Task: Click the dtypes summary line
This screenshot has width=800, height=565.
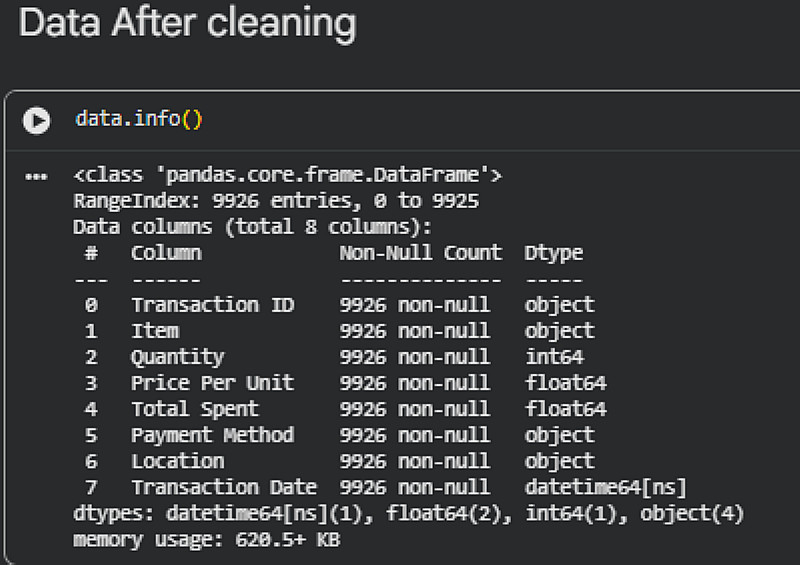Action: (409, 513)
